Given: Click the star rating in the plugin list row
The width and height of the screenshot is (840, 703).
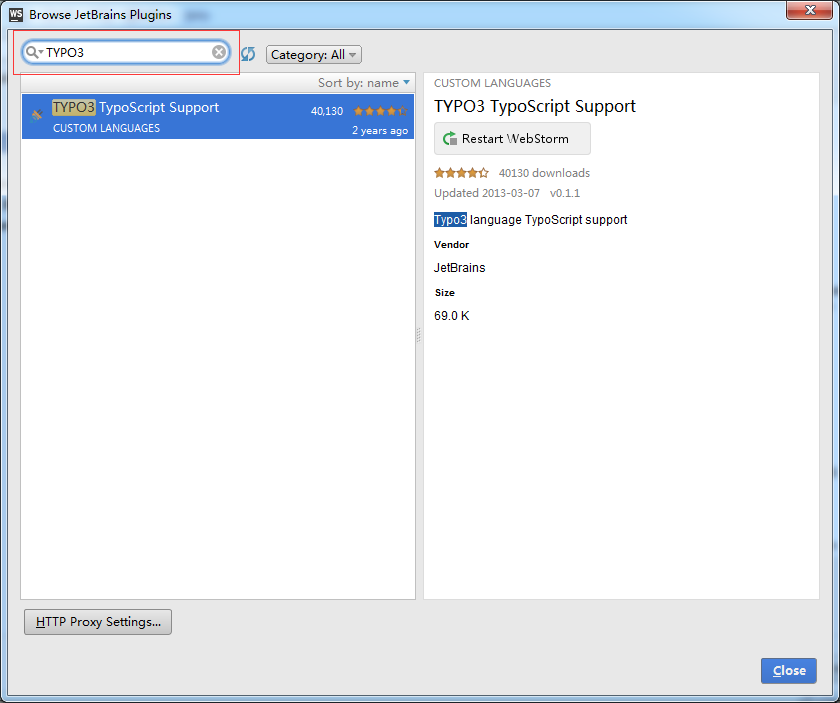Looking at the screenshot, I should (x=380, y=111).
